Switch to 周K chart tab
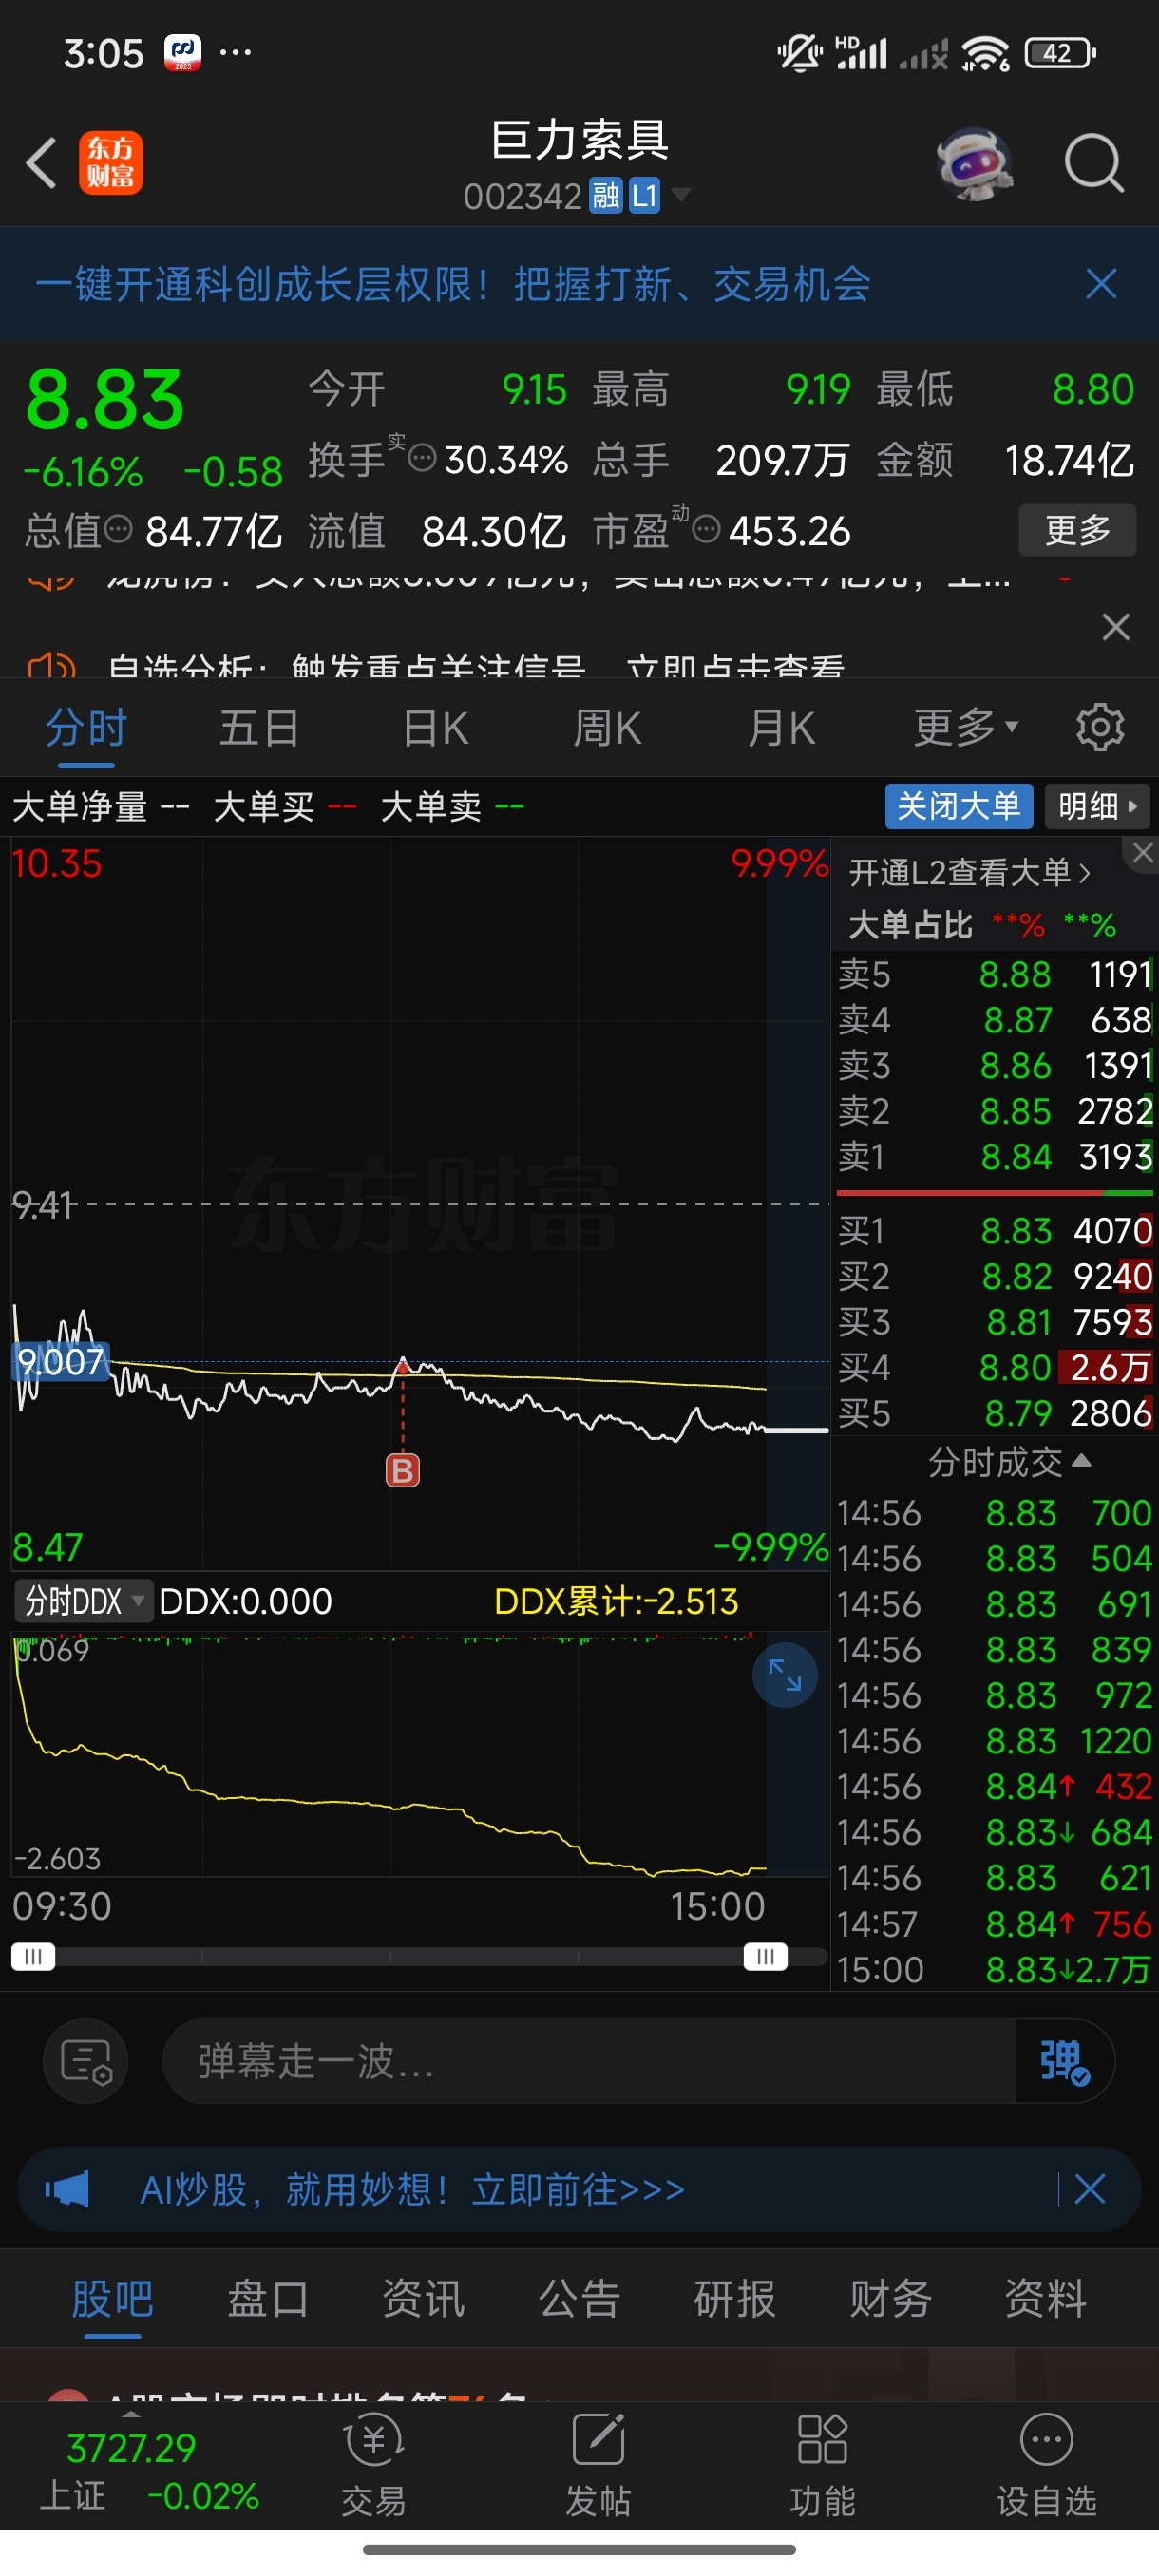The width and height of the screenshot is (1159, 2576). pos(607,728)
